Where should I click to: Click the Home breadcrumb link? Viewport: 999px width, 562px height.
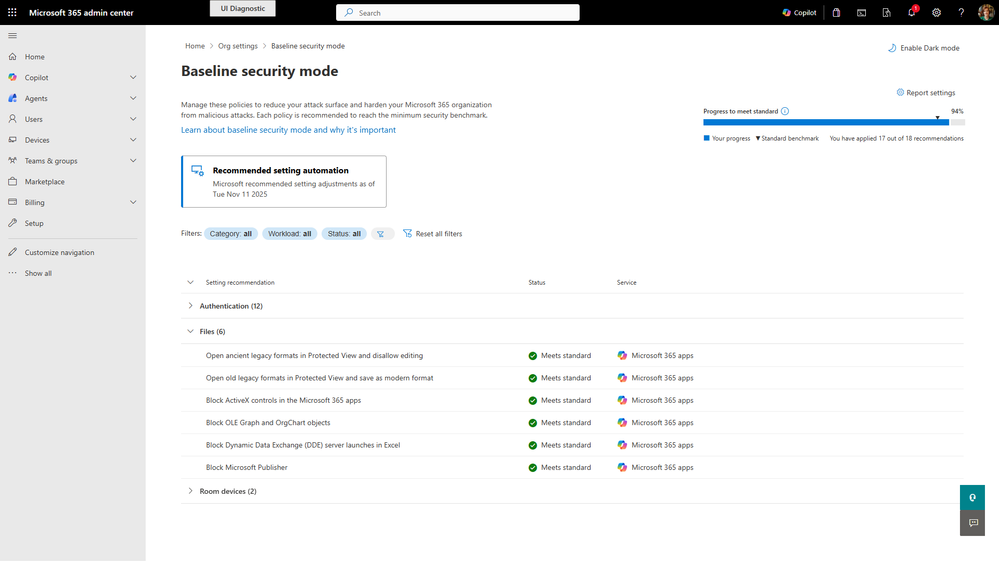coord(195,46)
